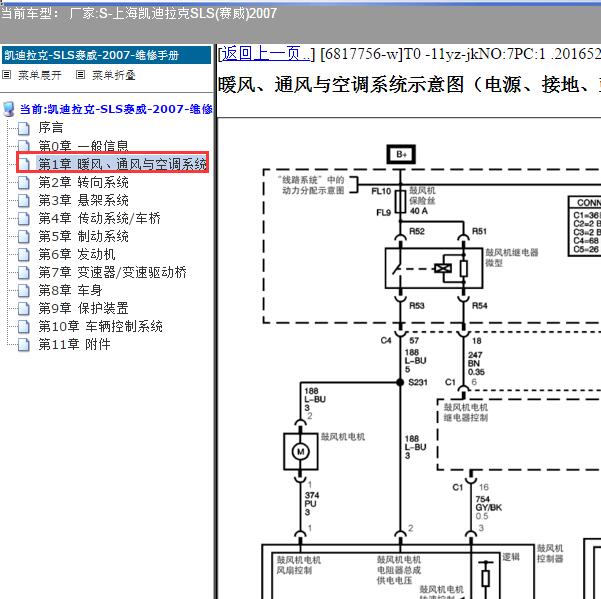Click the page icon beside 第4章
The width and height of the screenshot is (601, 599).
click(24, 218)
